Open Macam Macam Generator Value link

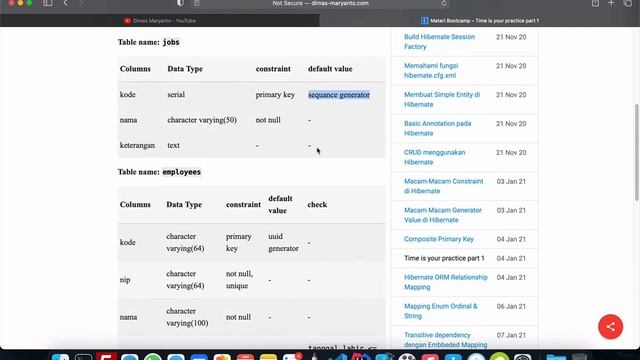442,215
